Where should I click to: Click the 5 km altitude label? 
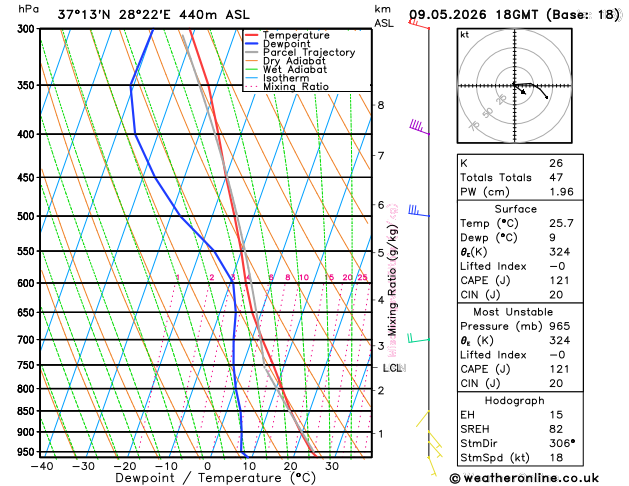tap(381, 253)
